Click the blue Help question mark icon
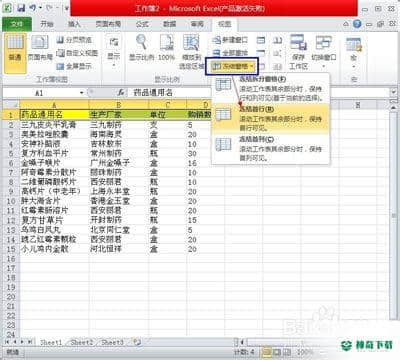The width and height of the screenshot is (400, 360). pyautogui.click(x=357, y=24)
